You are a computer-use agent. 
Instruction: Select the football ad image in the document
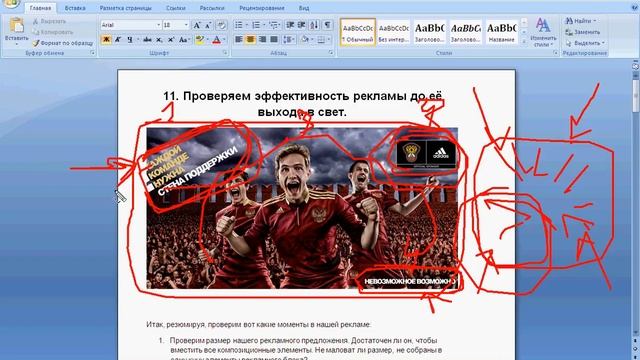302,208
